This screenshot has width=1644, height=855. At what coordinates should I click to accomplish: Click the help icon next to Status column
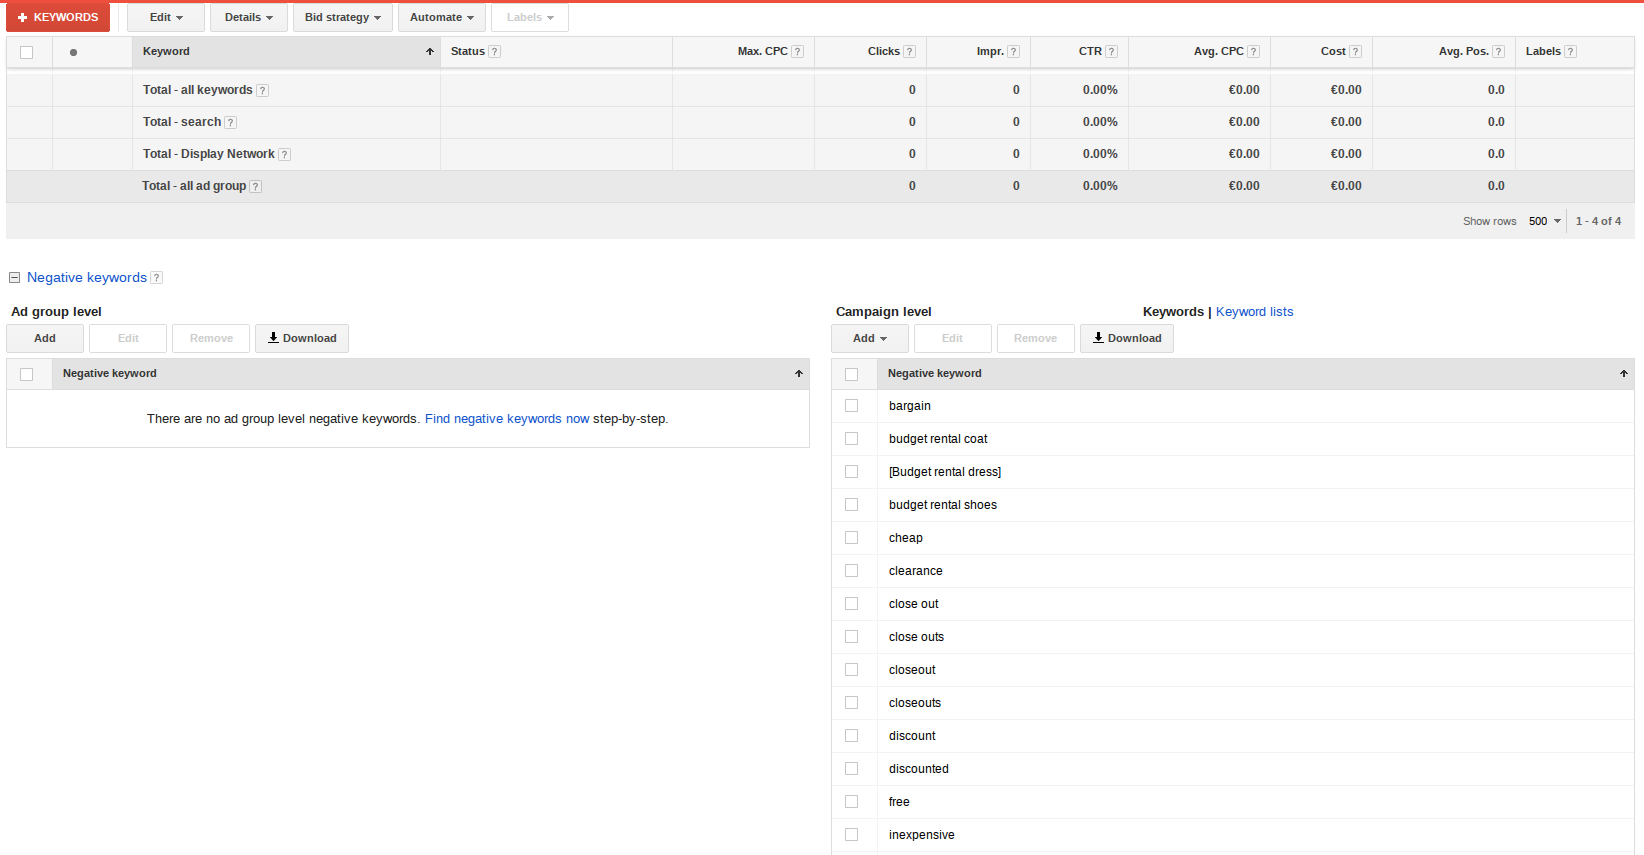tap(495, 52)
